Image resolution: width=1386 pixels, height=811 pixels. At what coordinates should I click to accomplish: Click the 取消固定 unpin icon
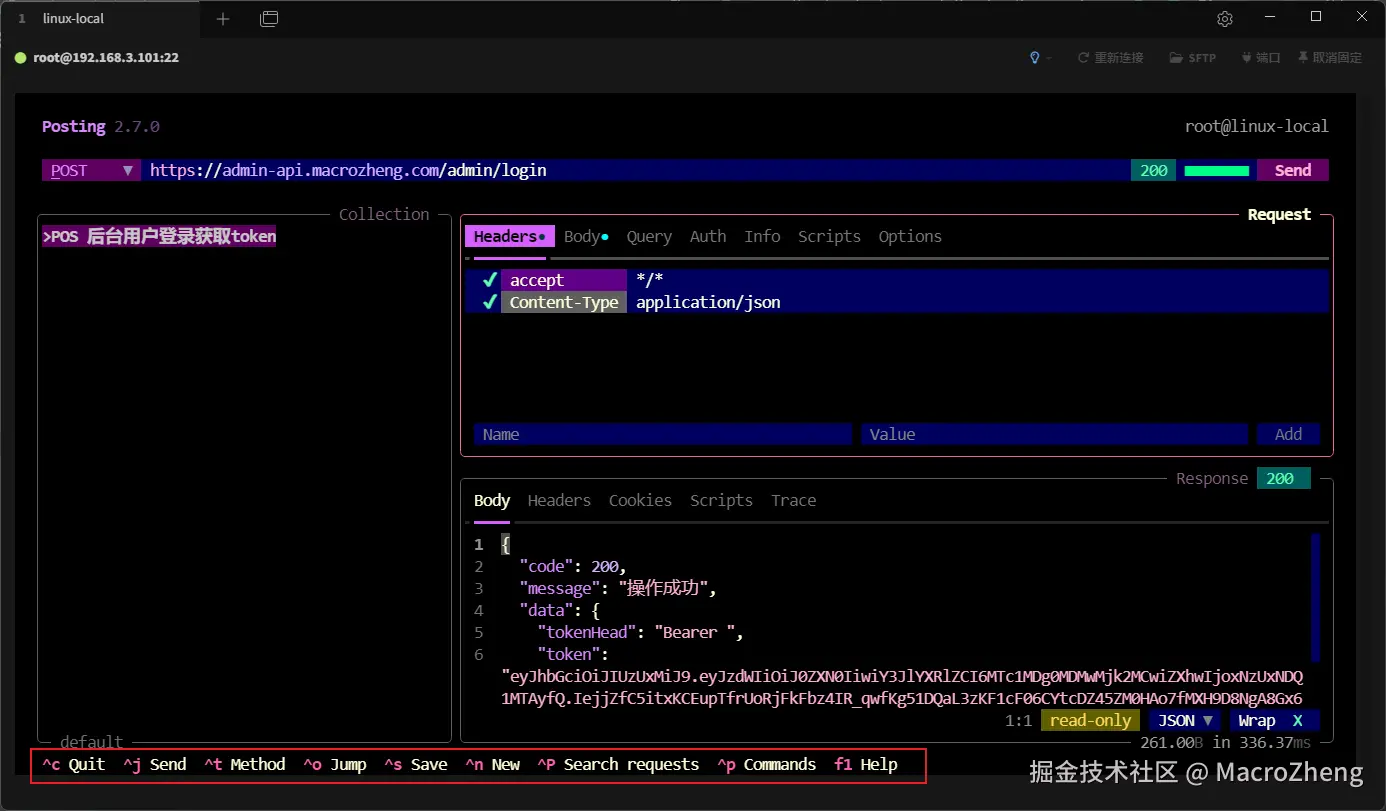click(1303, 58)
